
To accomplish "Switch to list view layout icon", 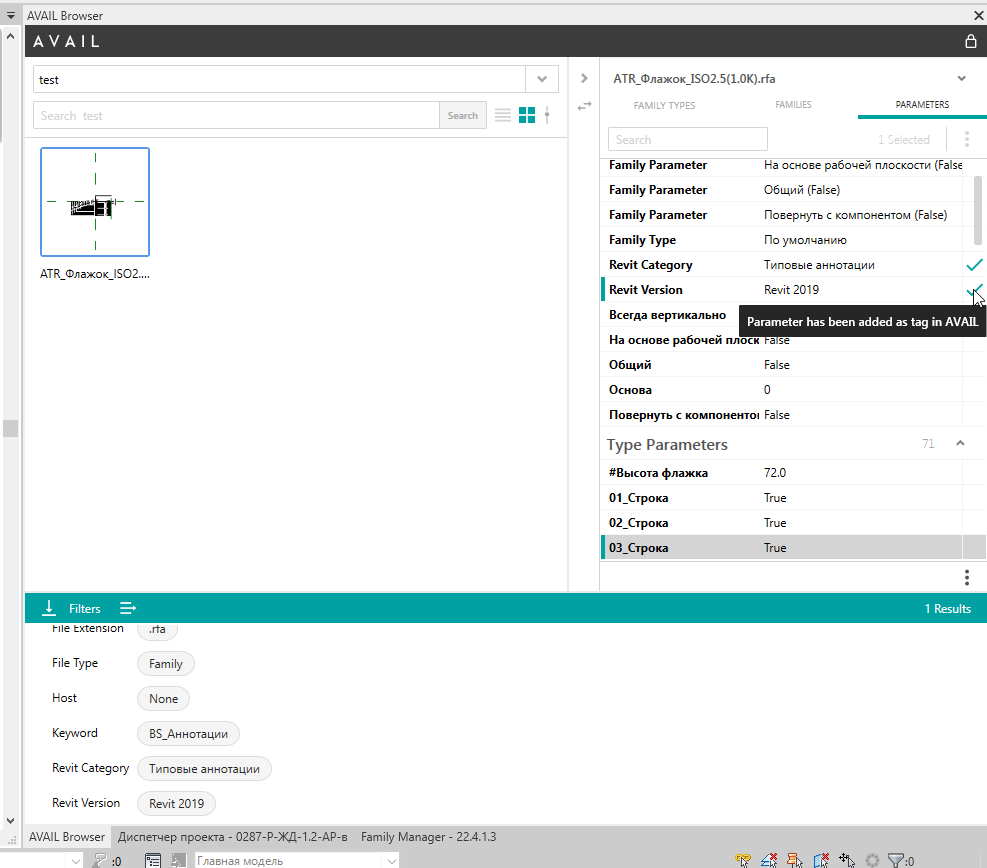I will tap(502, 115).
